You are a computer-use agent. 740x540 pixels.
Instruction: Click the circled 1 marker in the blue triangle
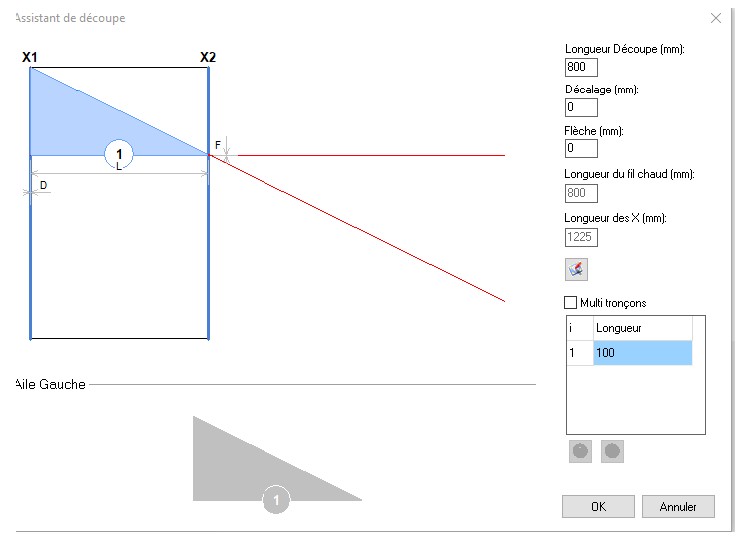[x=119, y=154]
